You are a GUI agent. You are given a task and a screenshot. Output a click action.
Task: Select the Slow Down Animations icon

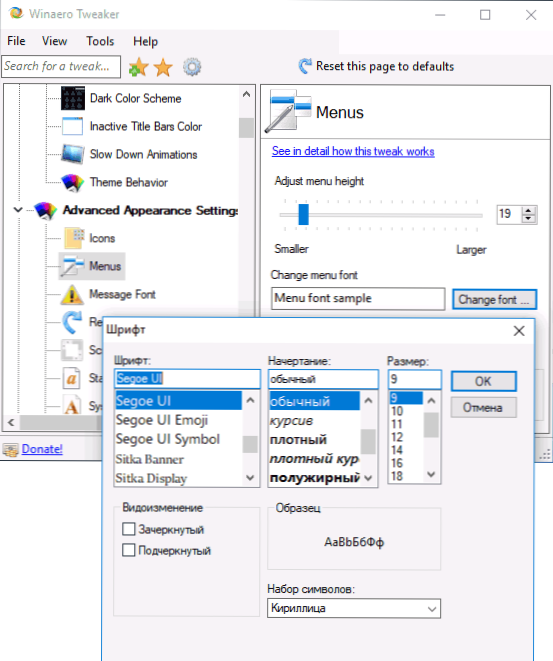pos(73,154)
